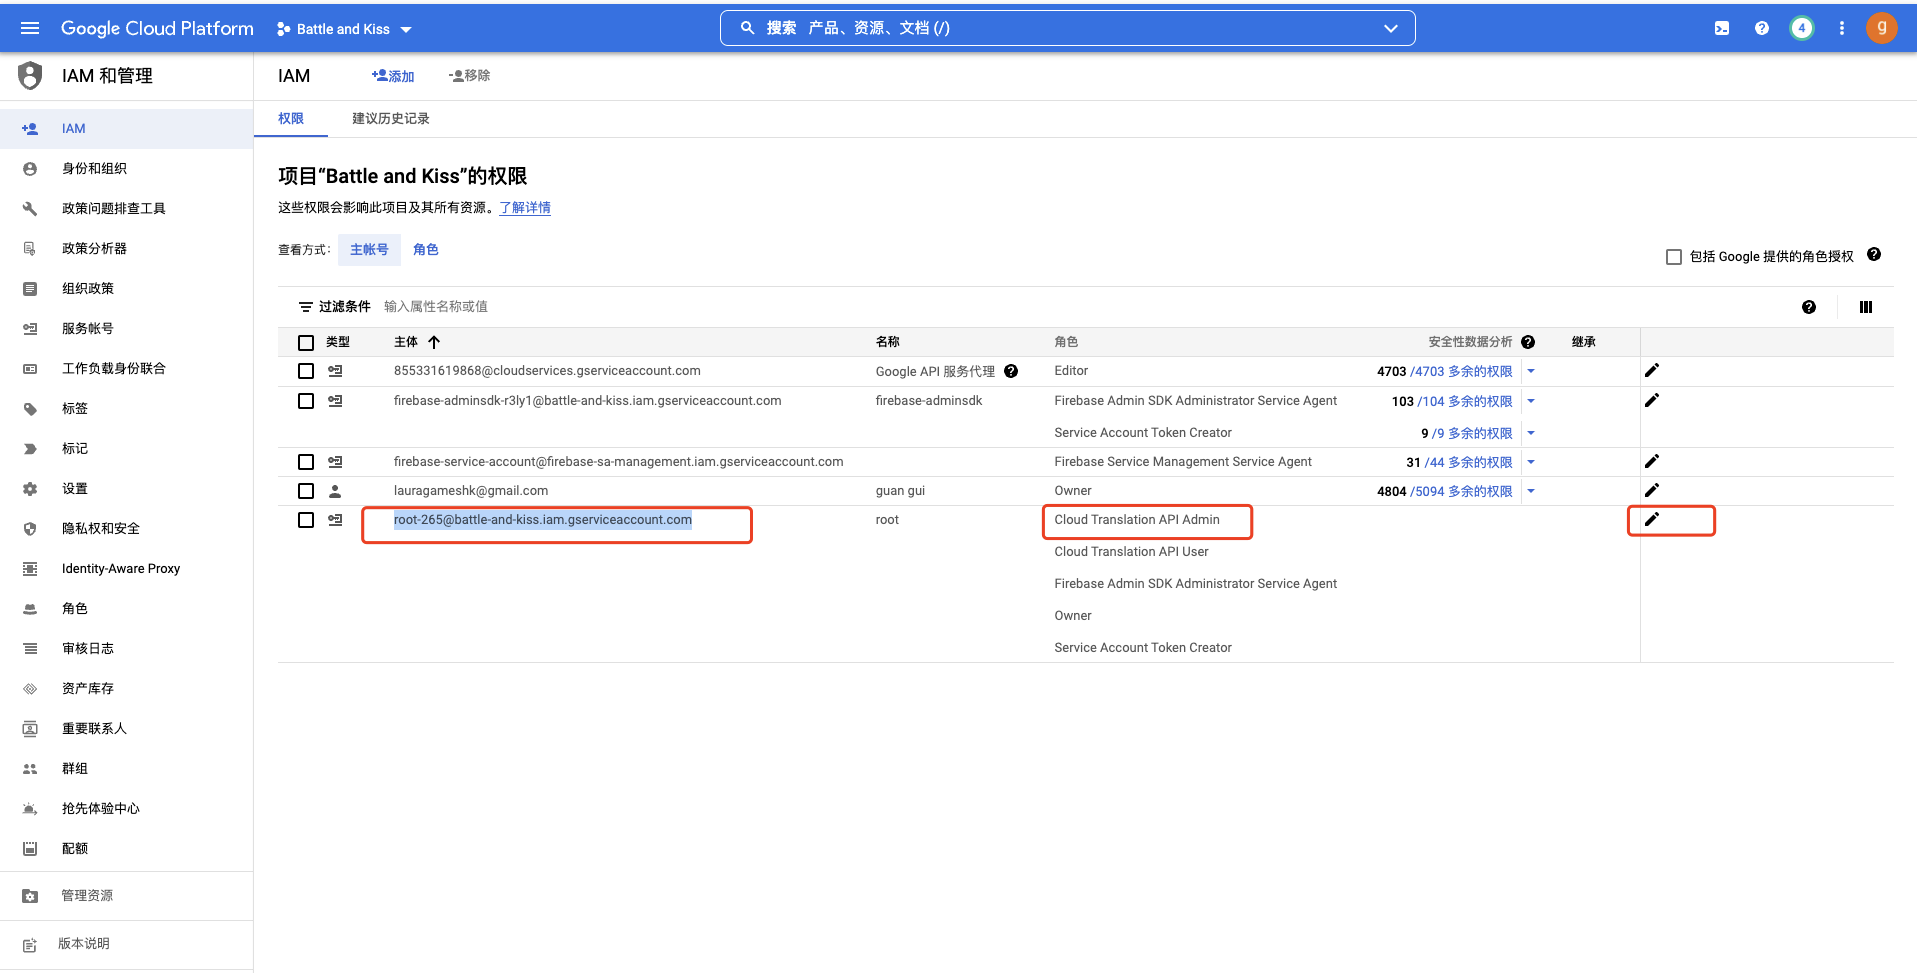
Task: Open notifications badge showing 4
Action: coord(1802,28)
